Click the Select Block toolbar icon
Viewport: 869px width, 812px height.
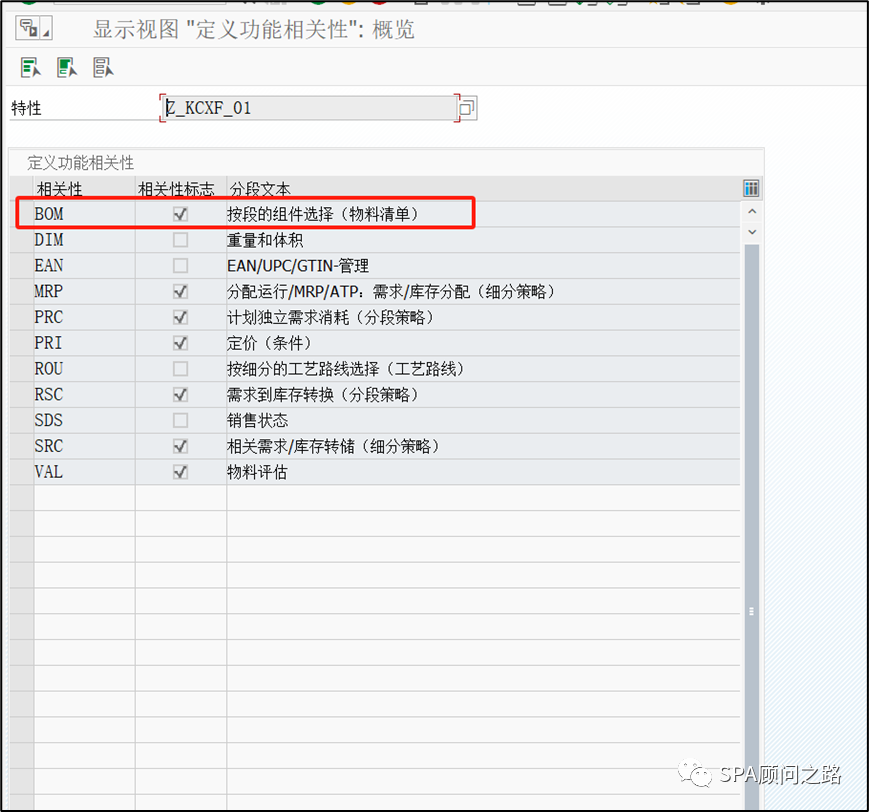(x=67, y=68)
